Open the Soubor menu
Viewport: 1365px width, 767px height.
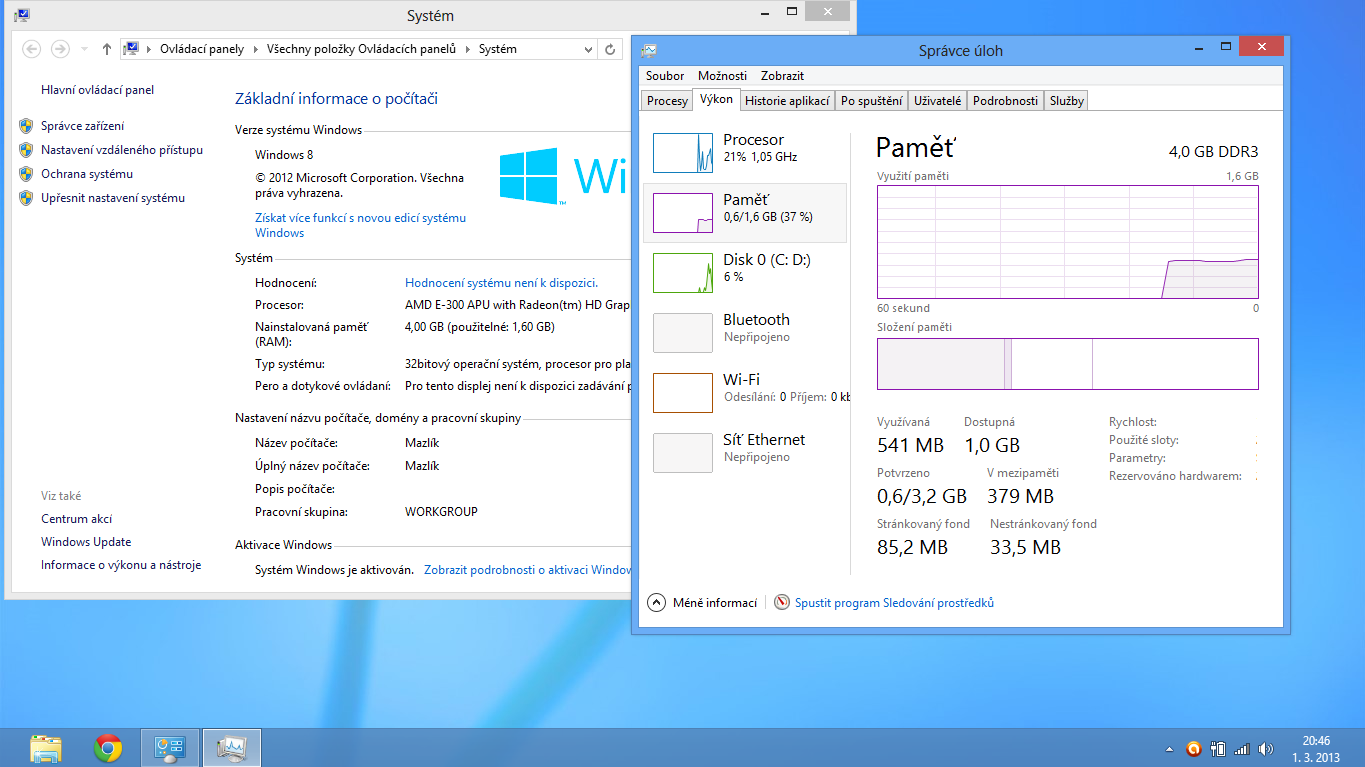point(665,76)
